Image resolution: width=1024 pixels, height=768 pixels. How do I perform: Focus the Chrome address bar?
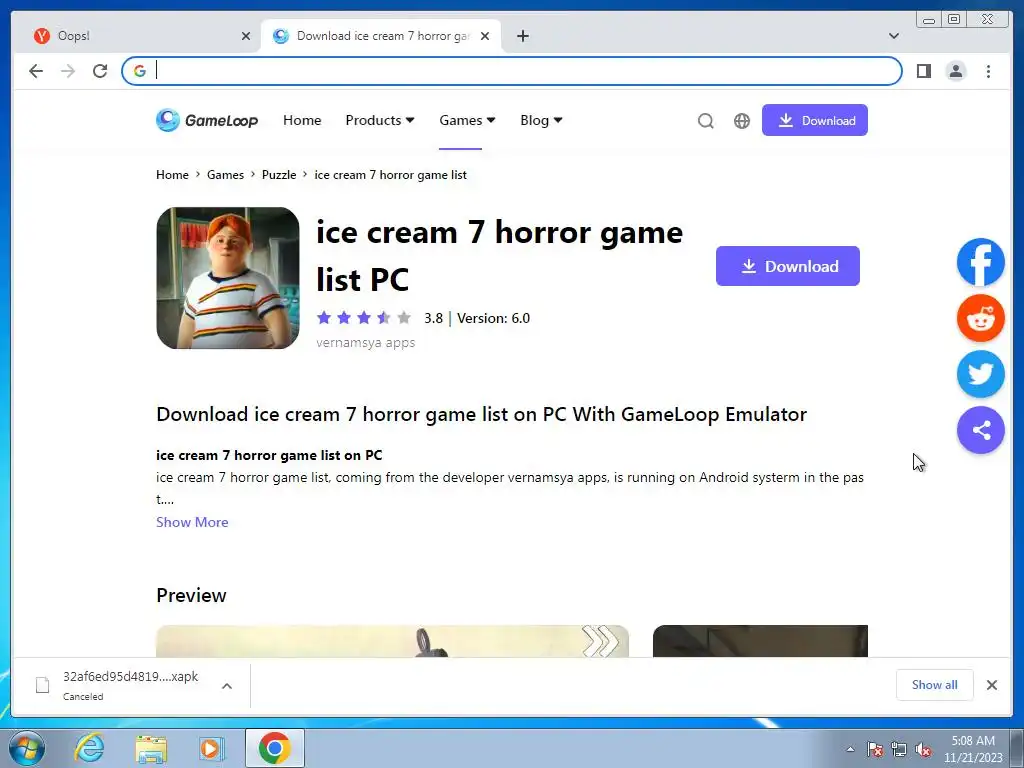(512, 71)
